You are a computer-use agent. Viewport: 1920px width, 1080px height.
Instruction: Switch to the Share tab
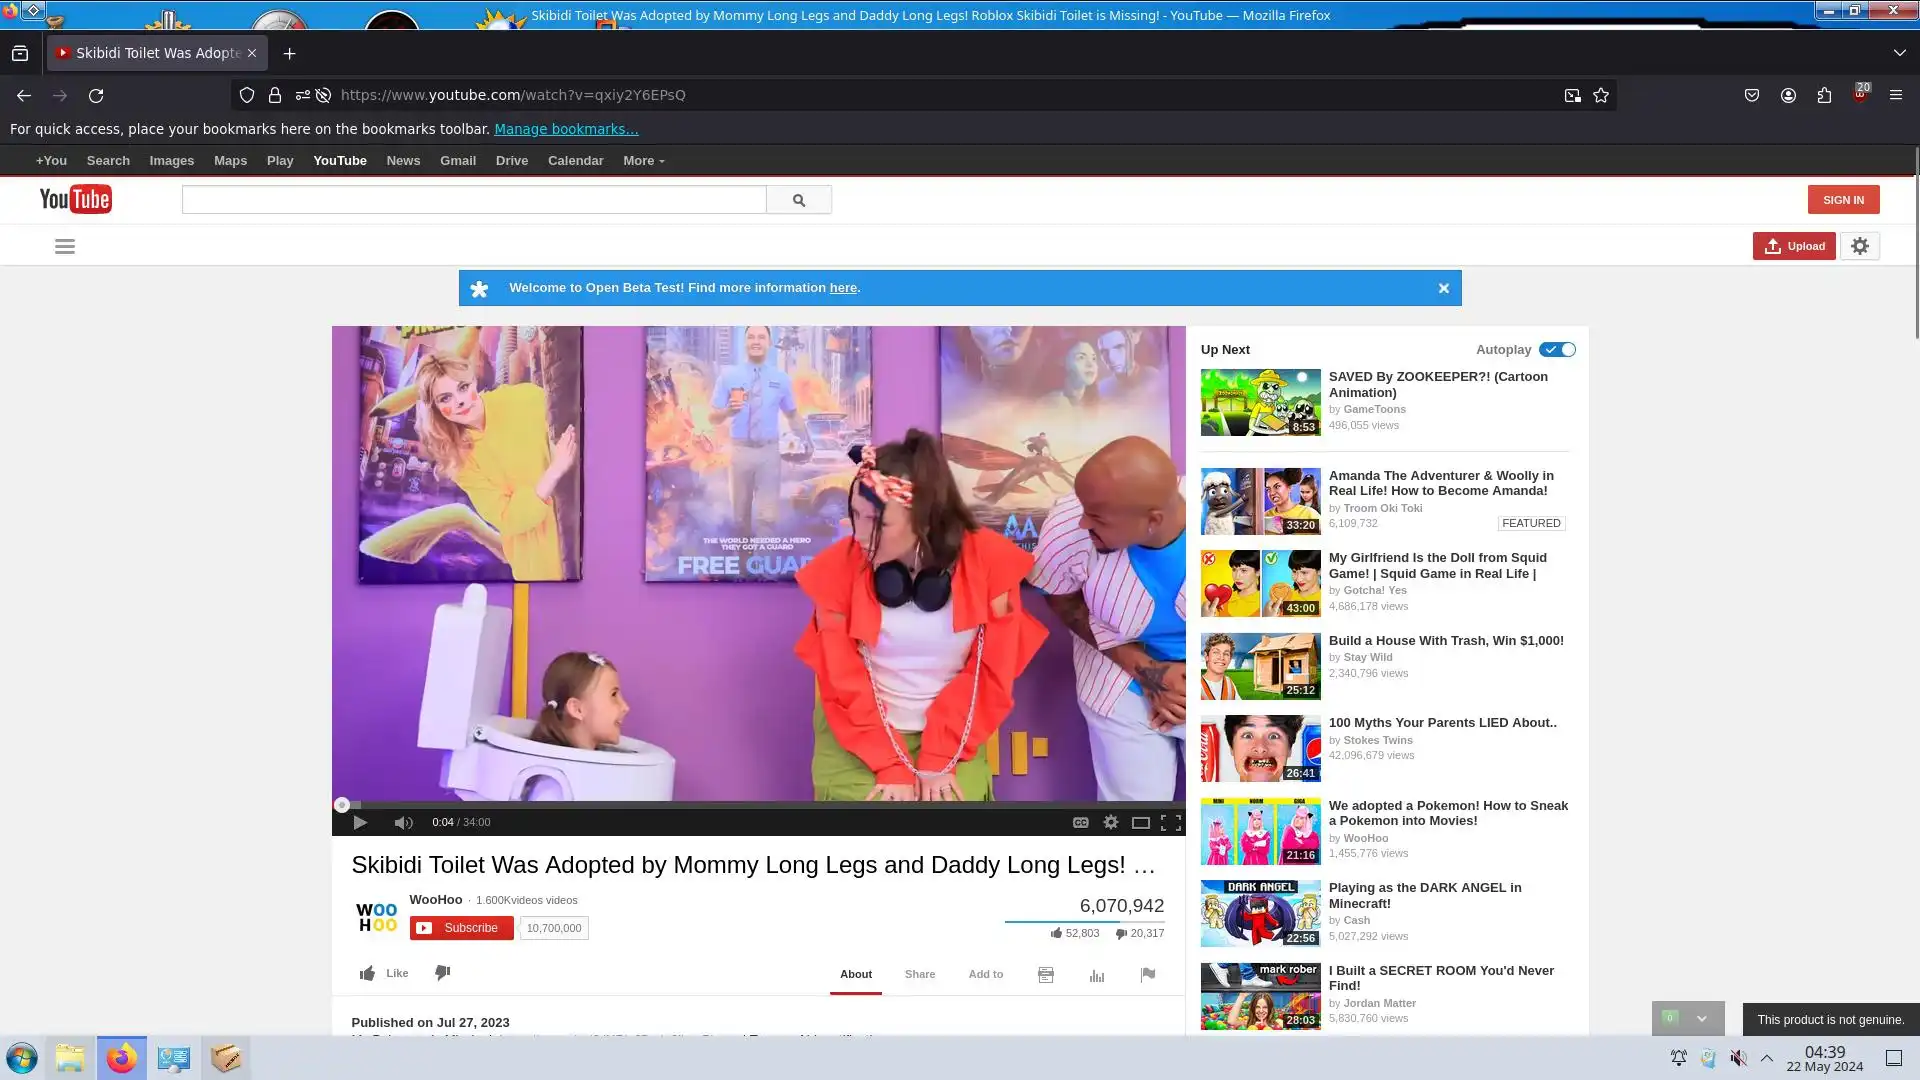tap(920, 974)
